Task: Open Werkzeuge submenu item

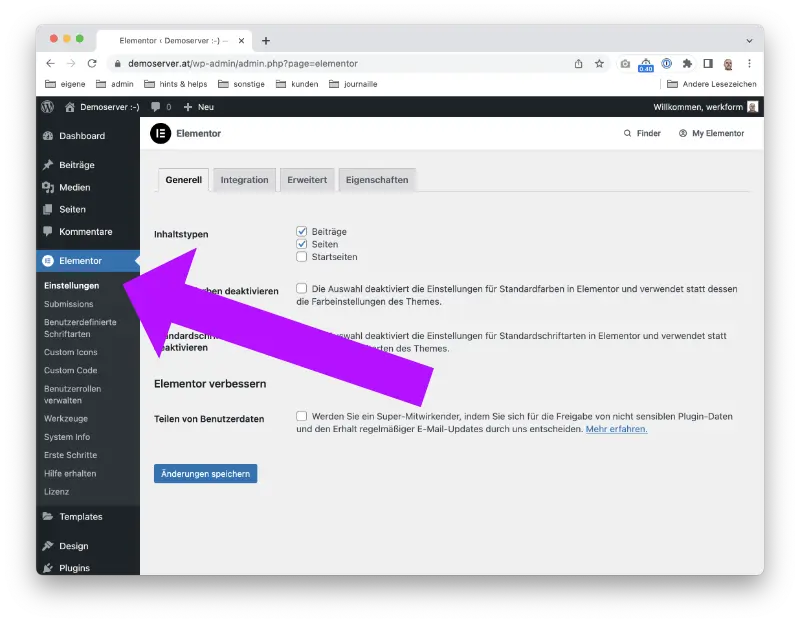Action: point(66,418)
